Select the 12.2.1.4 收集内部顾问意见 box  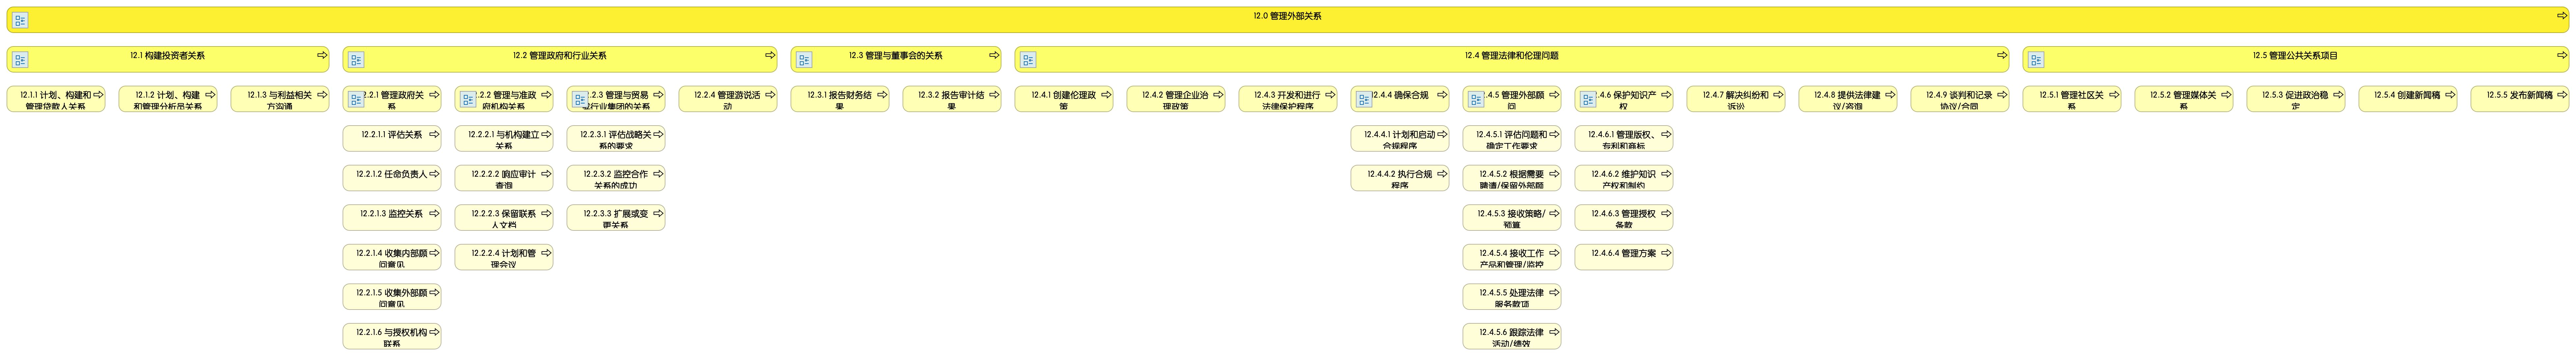392,257
